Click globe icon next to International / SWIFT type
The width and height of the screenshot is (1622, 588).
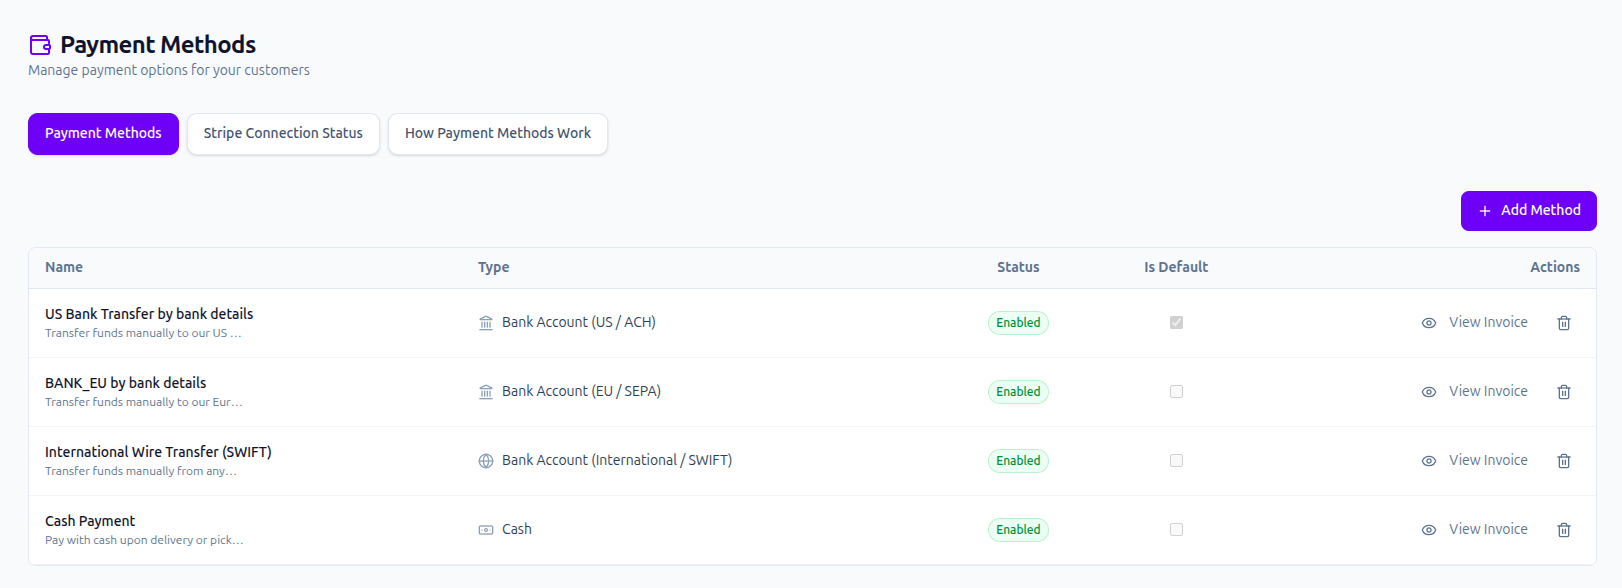click(486, 461)
